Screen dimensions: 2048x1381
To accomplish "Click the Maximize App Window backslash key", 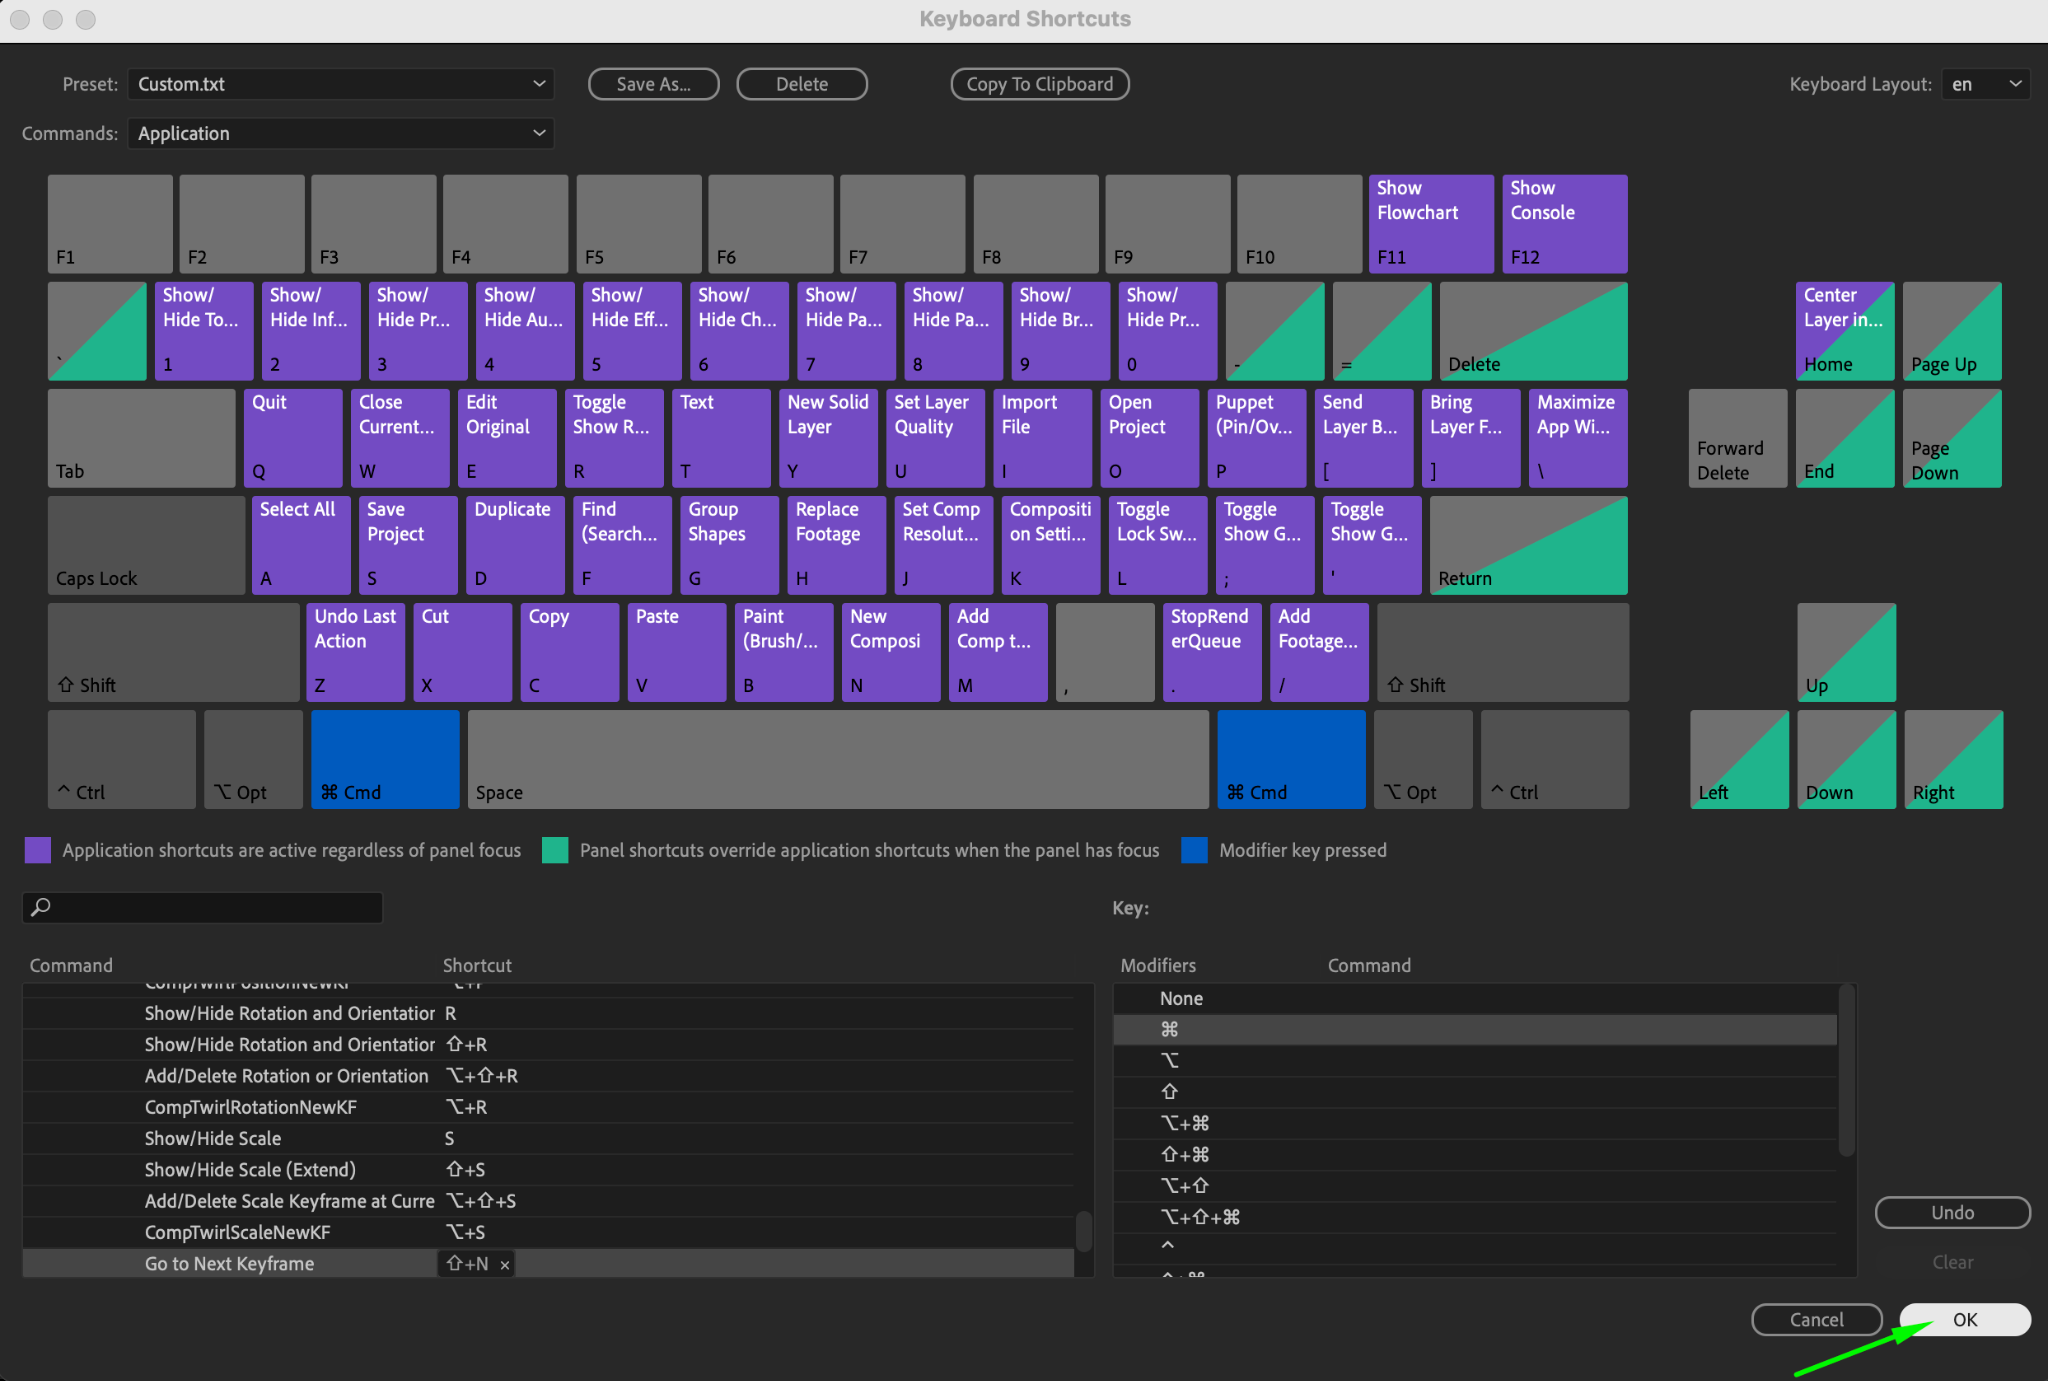I will click(1578, 437).
